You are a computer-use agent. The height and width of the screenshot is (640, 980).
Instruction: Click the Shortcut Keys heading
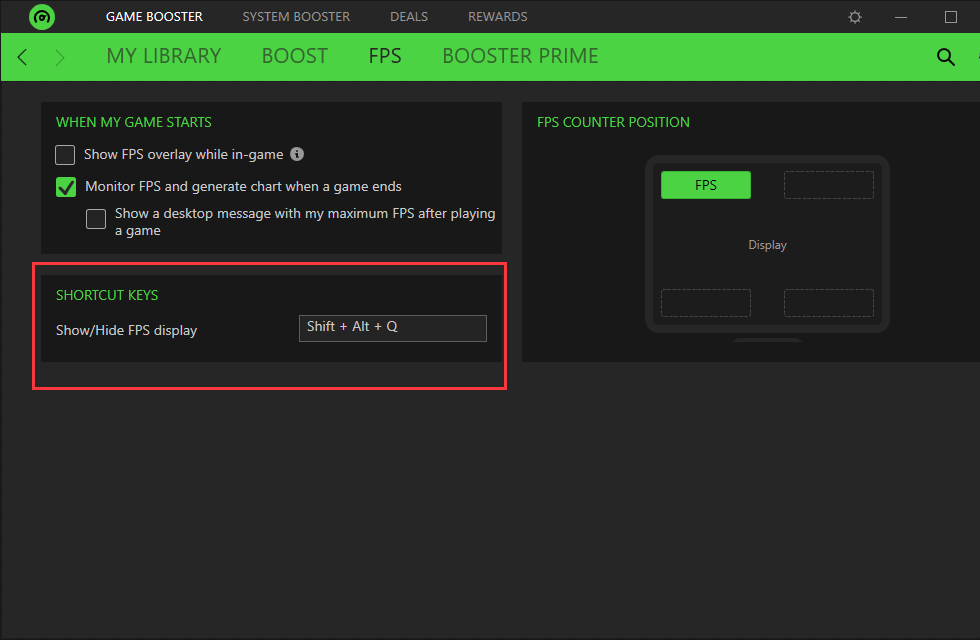[x=107, y=295]
